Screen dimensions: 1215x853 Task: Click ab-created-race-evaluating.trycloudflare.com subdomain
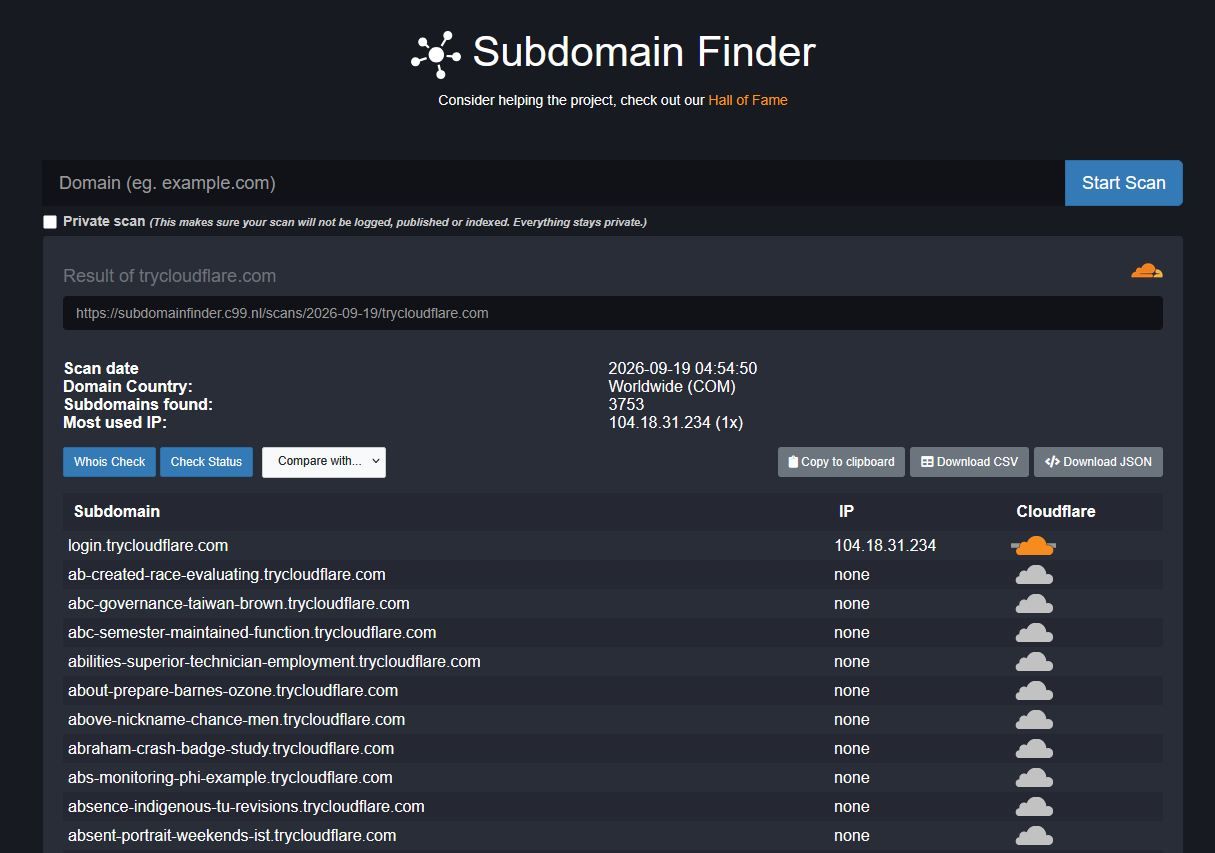tap(227, 575)
